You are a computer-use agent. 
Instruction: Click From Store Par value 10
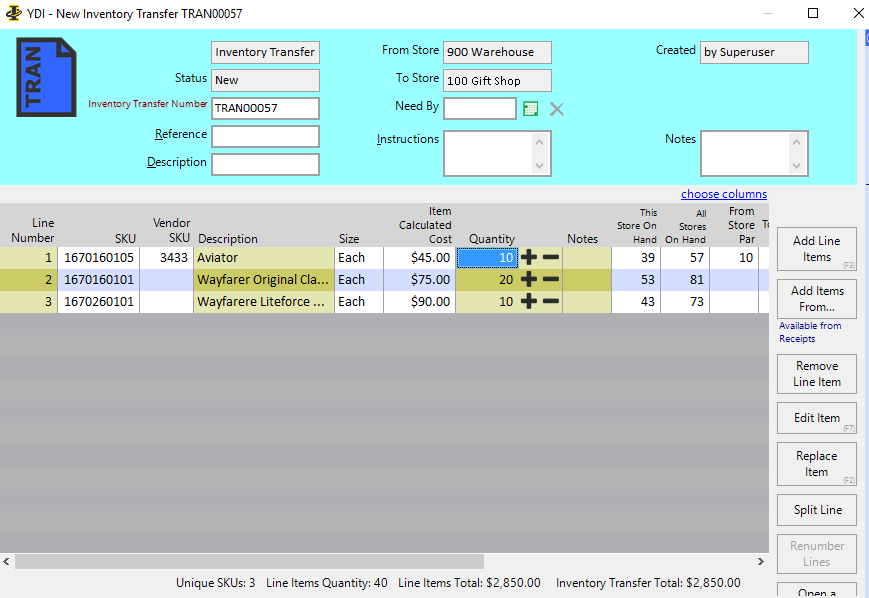point(734,258)
